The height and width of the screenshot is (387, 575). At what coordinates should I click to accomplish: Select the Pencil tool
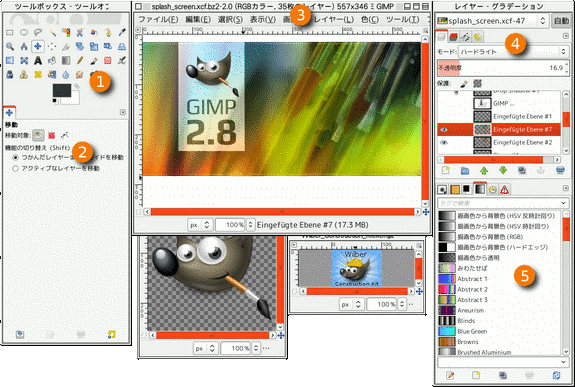point(80,61)
